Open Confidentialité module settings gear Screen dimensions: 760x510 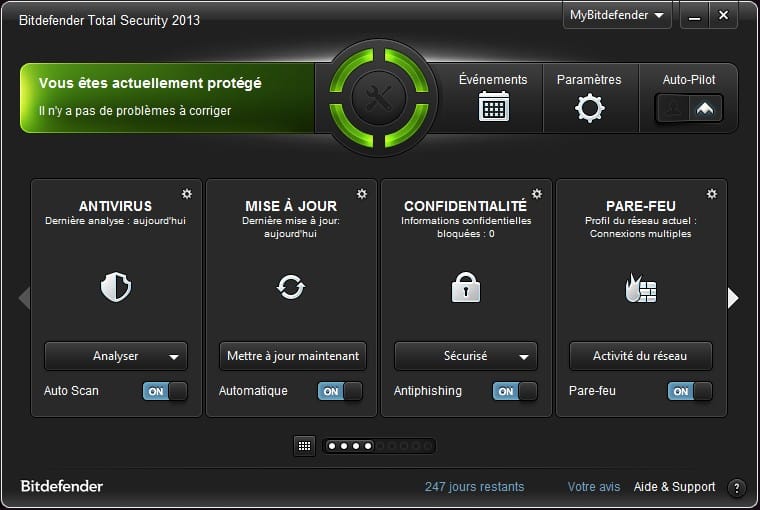tap(537, 194)
